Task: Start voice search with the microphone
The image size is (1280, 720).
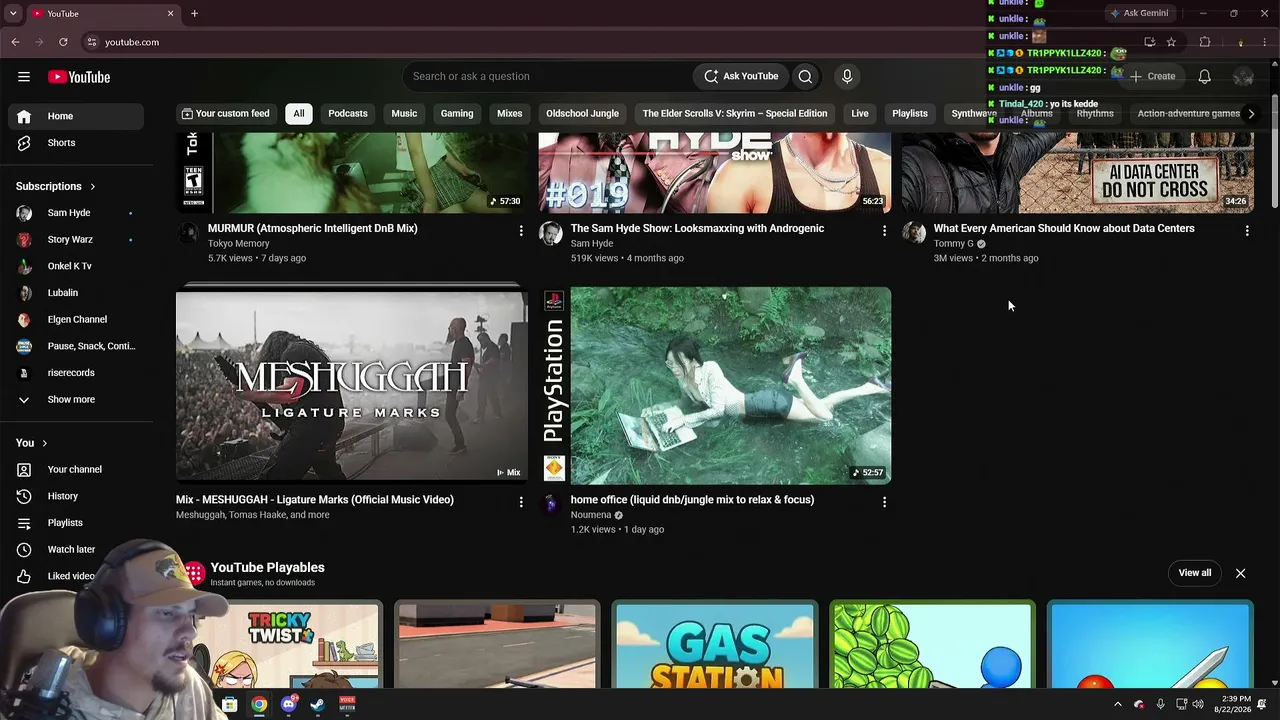Action: [x=847, y=77]
